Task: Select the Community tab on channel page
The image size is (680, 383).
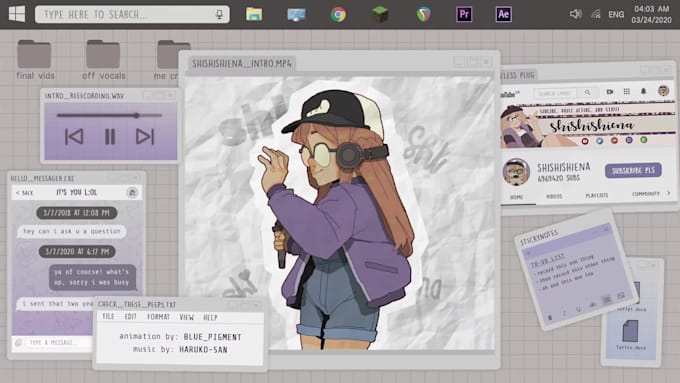Action: (x=646, y=194)
